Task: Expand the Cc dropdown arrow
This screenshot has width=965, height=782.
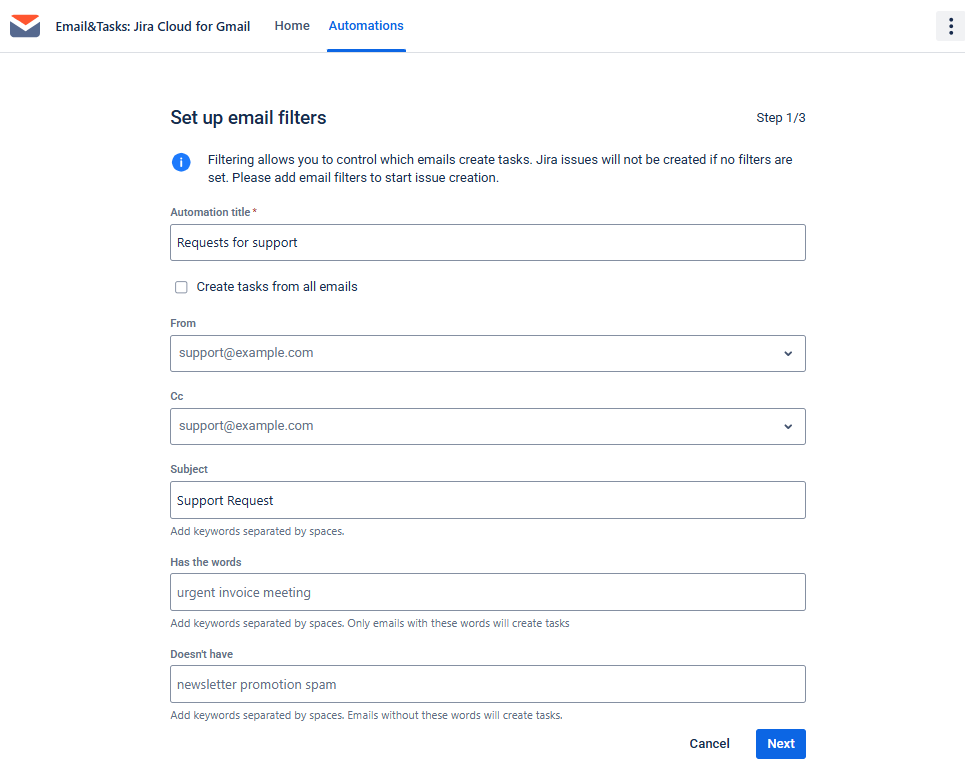Action: [x=788, y=427]
